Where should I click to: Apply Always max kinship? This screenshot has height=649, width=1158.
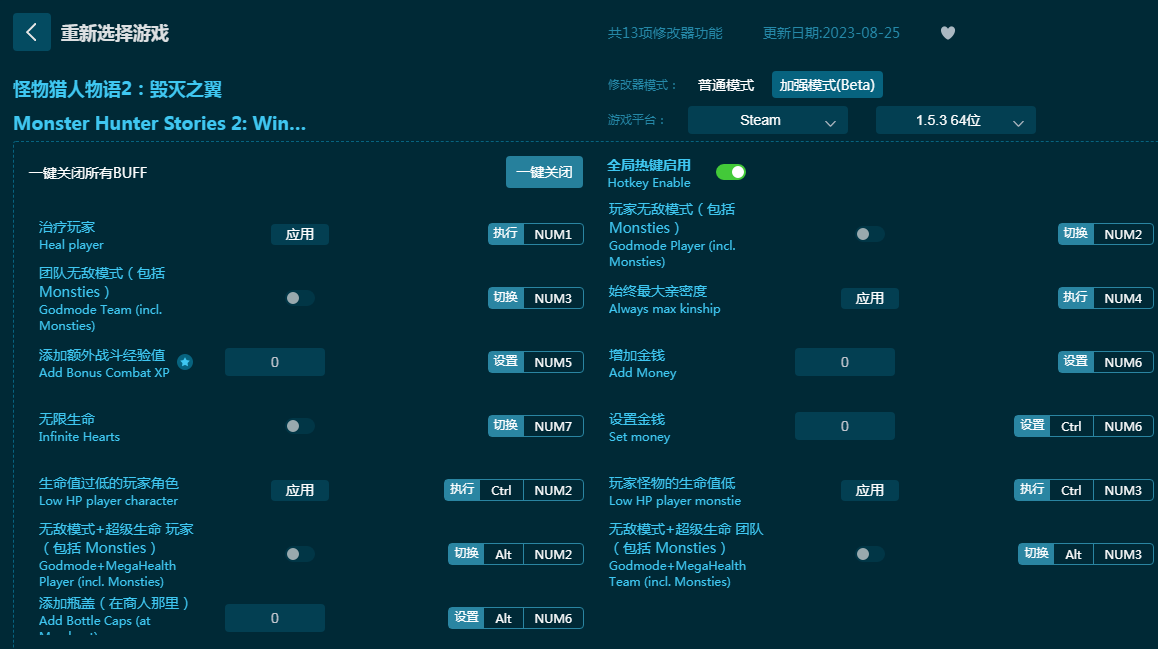point(870,298)
